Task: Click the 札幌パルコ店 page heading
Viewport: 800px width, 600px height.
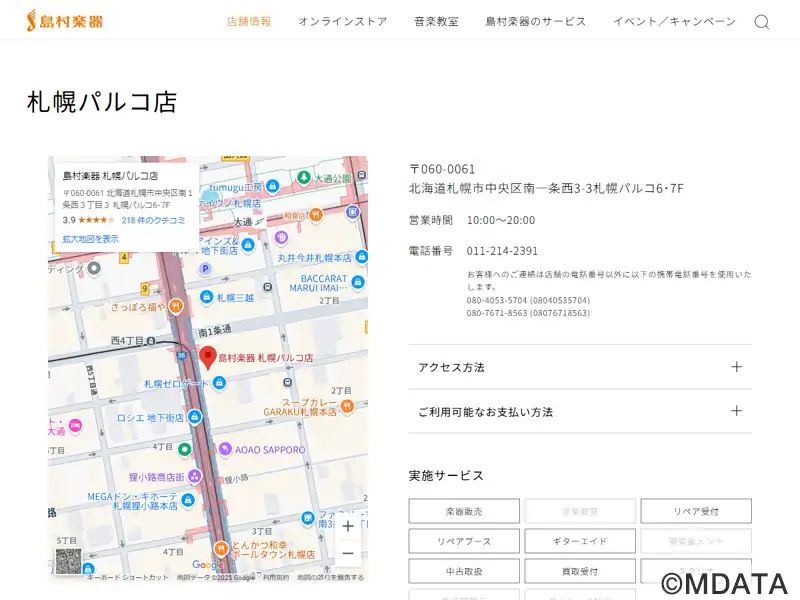Action: point(102,102)
